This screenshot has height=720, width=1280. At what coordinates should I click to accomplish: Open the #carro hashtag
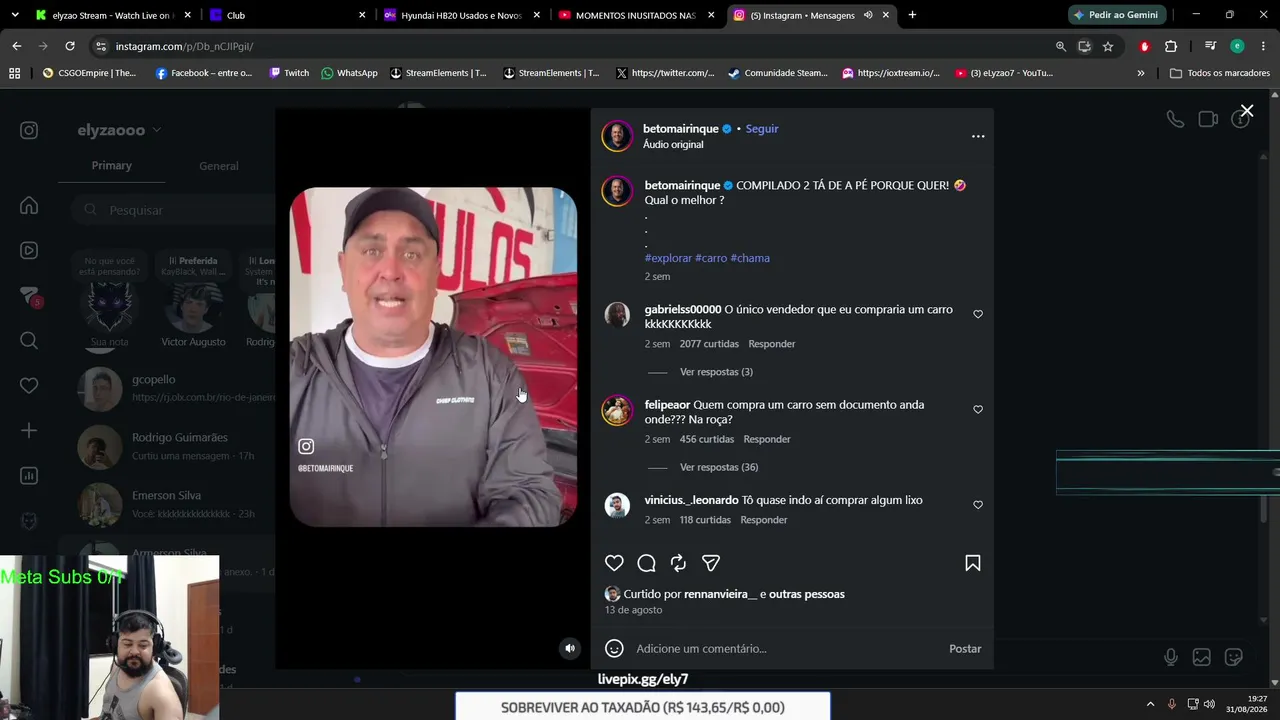(x=711, y=258)
